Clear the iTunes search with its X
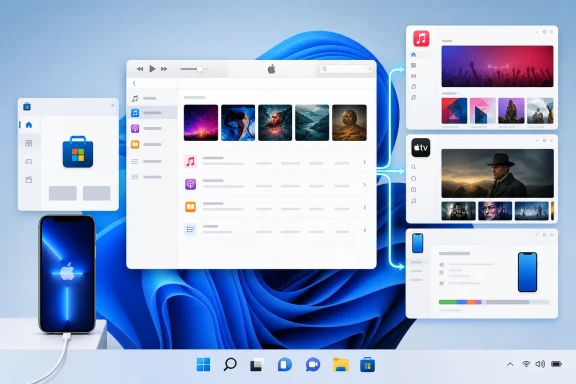Image resolution: width=576 pixels, height=384 pixels. click(370, 69)
